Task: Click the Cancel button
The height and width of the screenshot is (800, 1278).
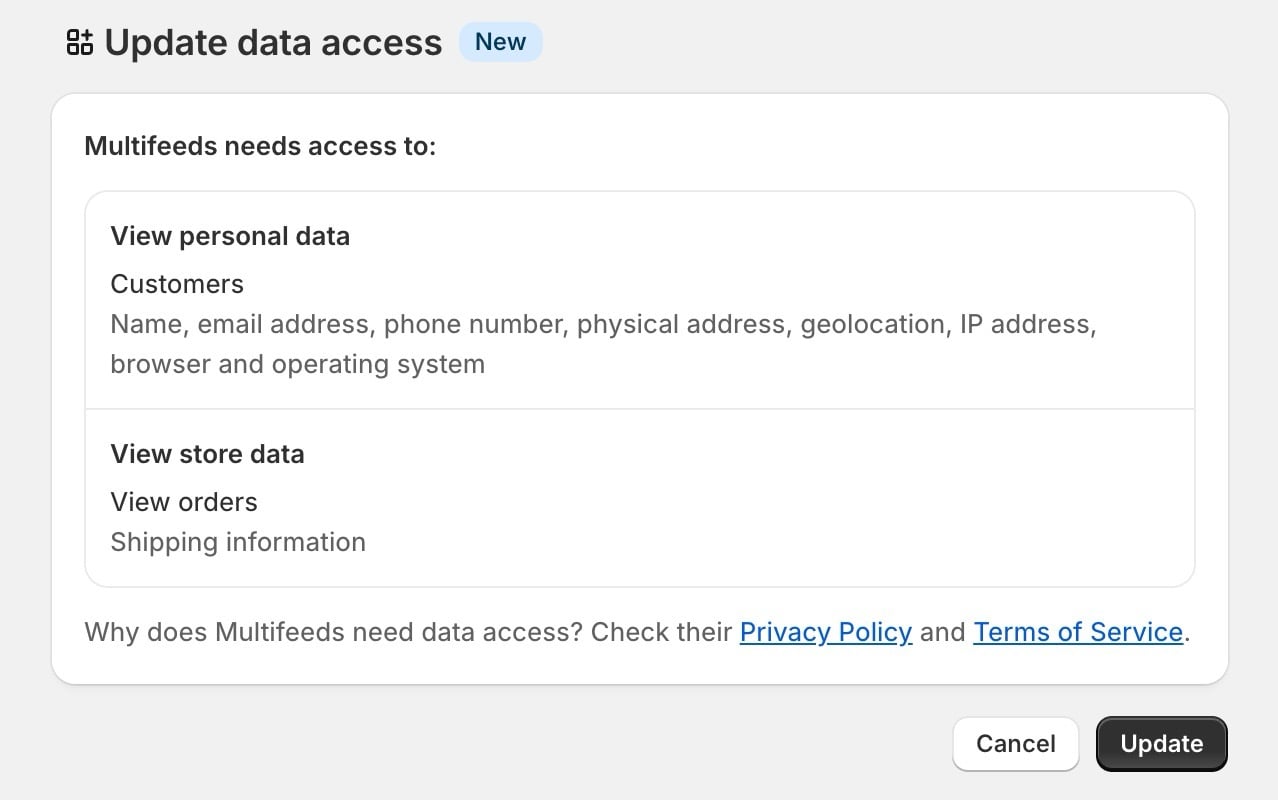Action: 1015,744
